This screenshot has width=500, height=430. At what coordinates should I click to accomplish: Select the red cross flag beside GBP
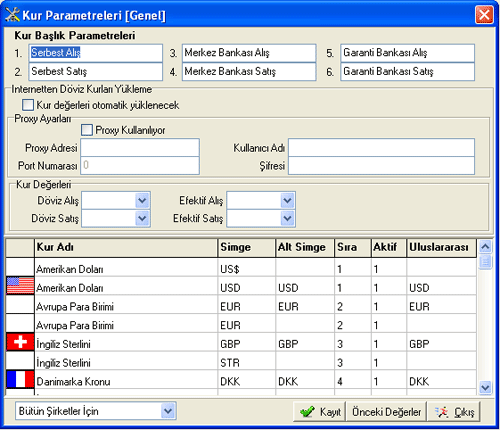pos(20,342)
